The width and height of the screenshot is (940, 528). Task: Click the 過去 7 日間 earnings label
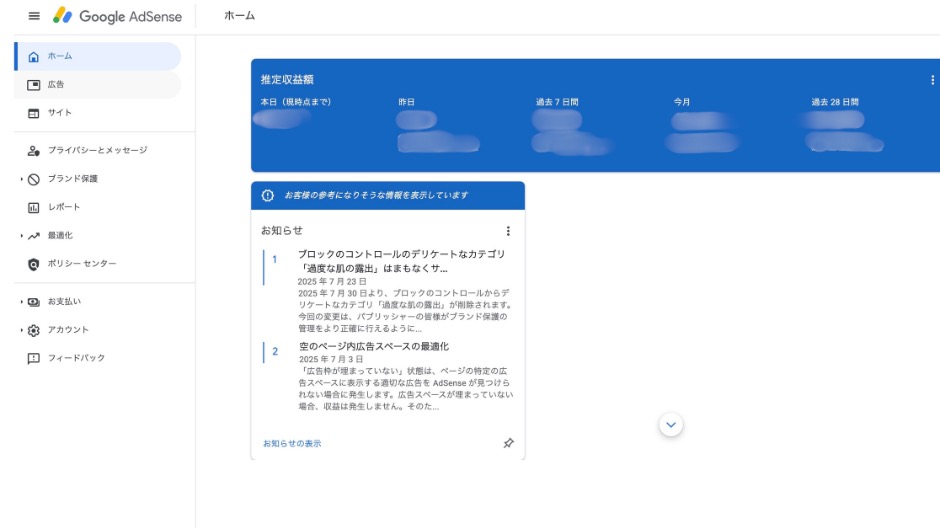[557, 102]
